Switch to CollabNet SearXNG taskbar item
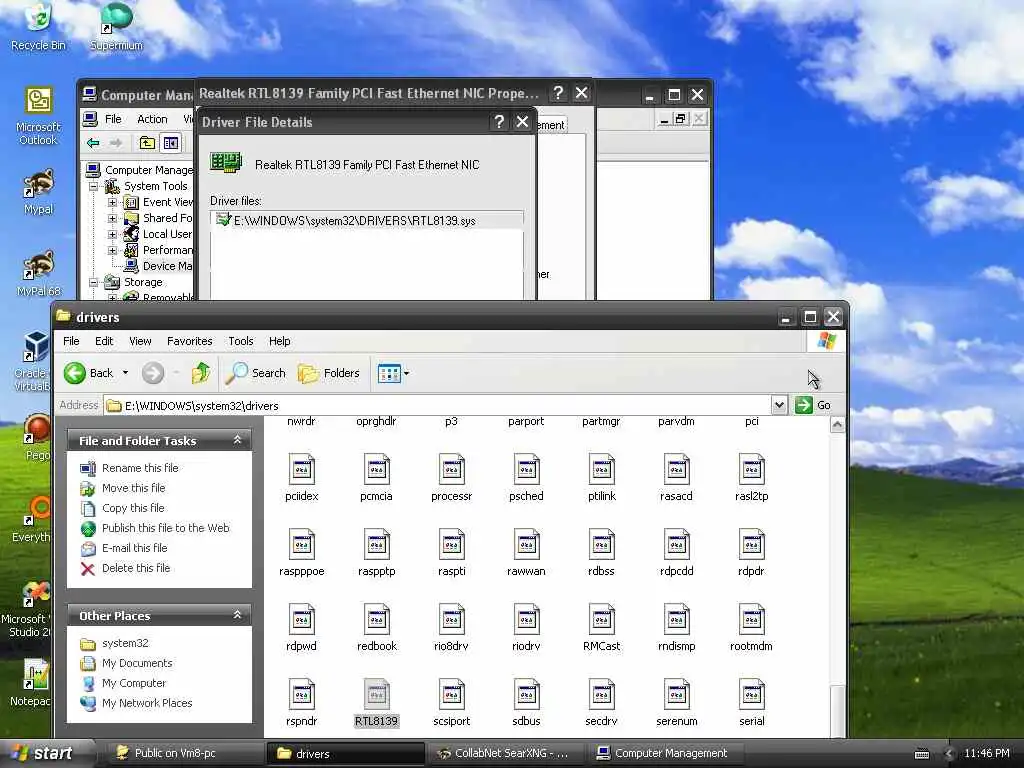The height and width of the screenshot is (768, 1024). point(507,753)
